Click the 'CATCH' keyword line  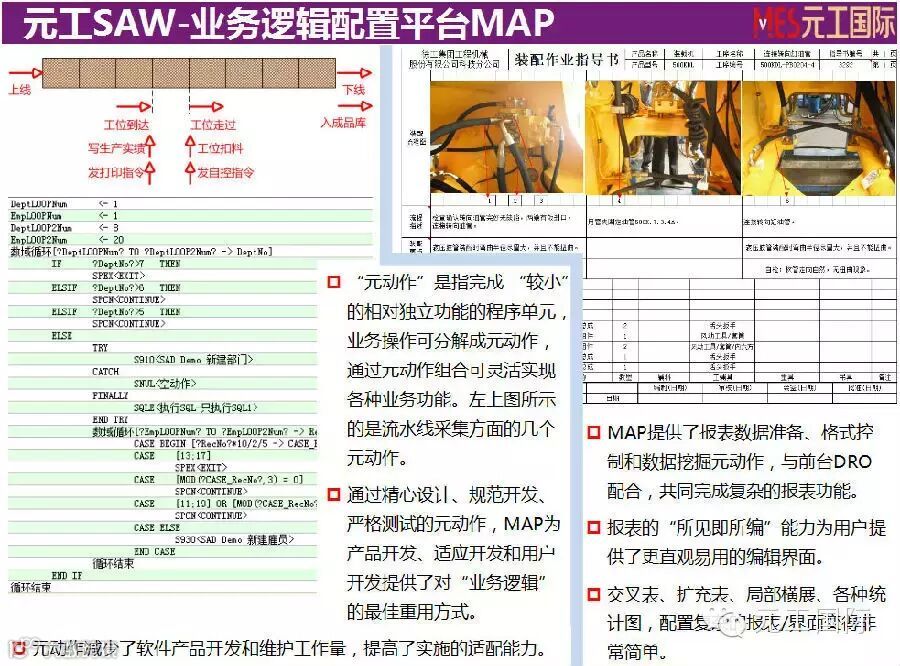click(x=106, y=371)
